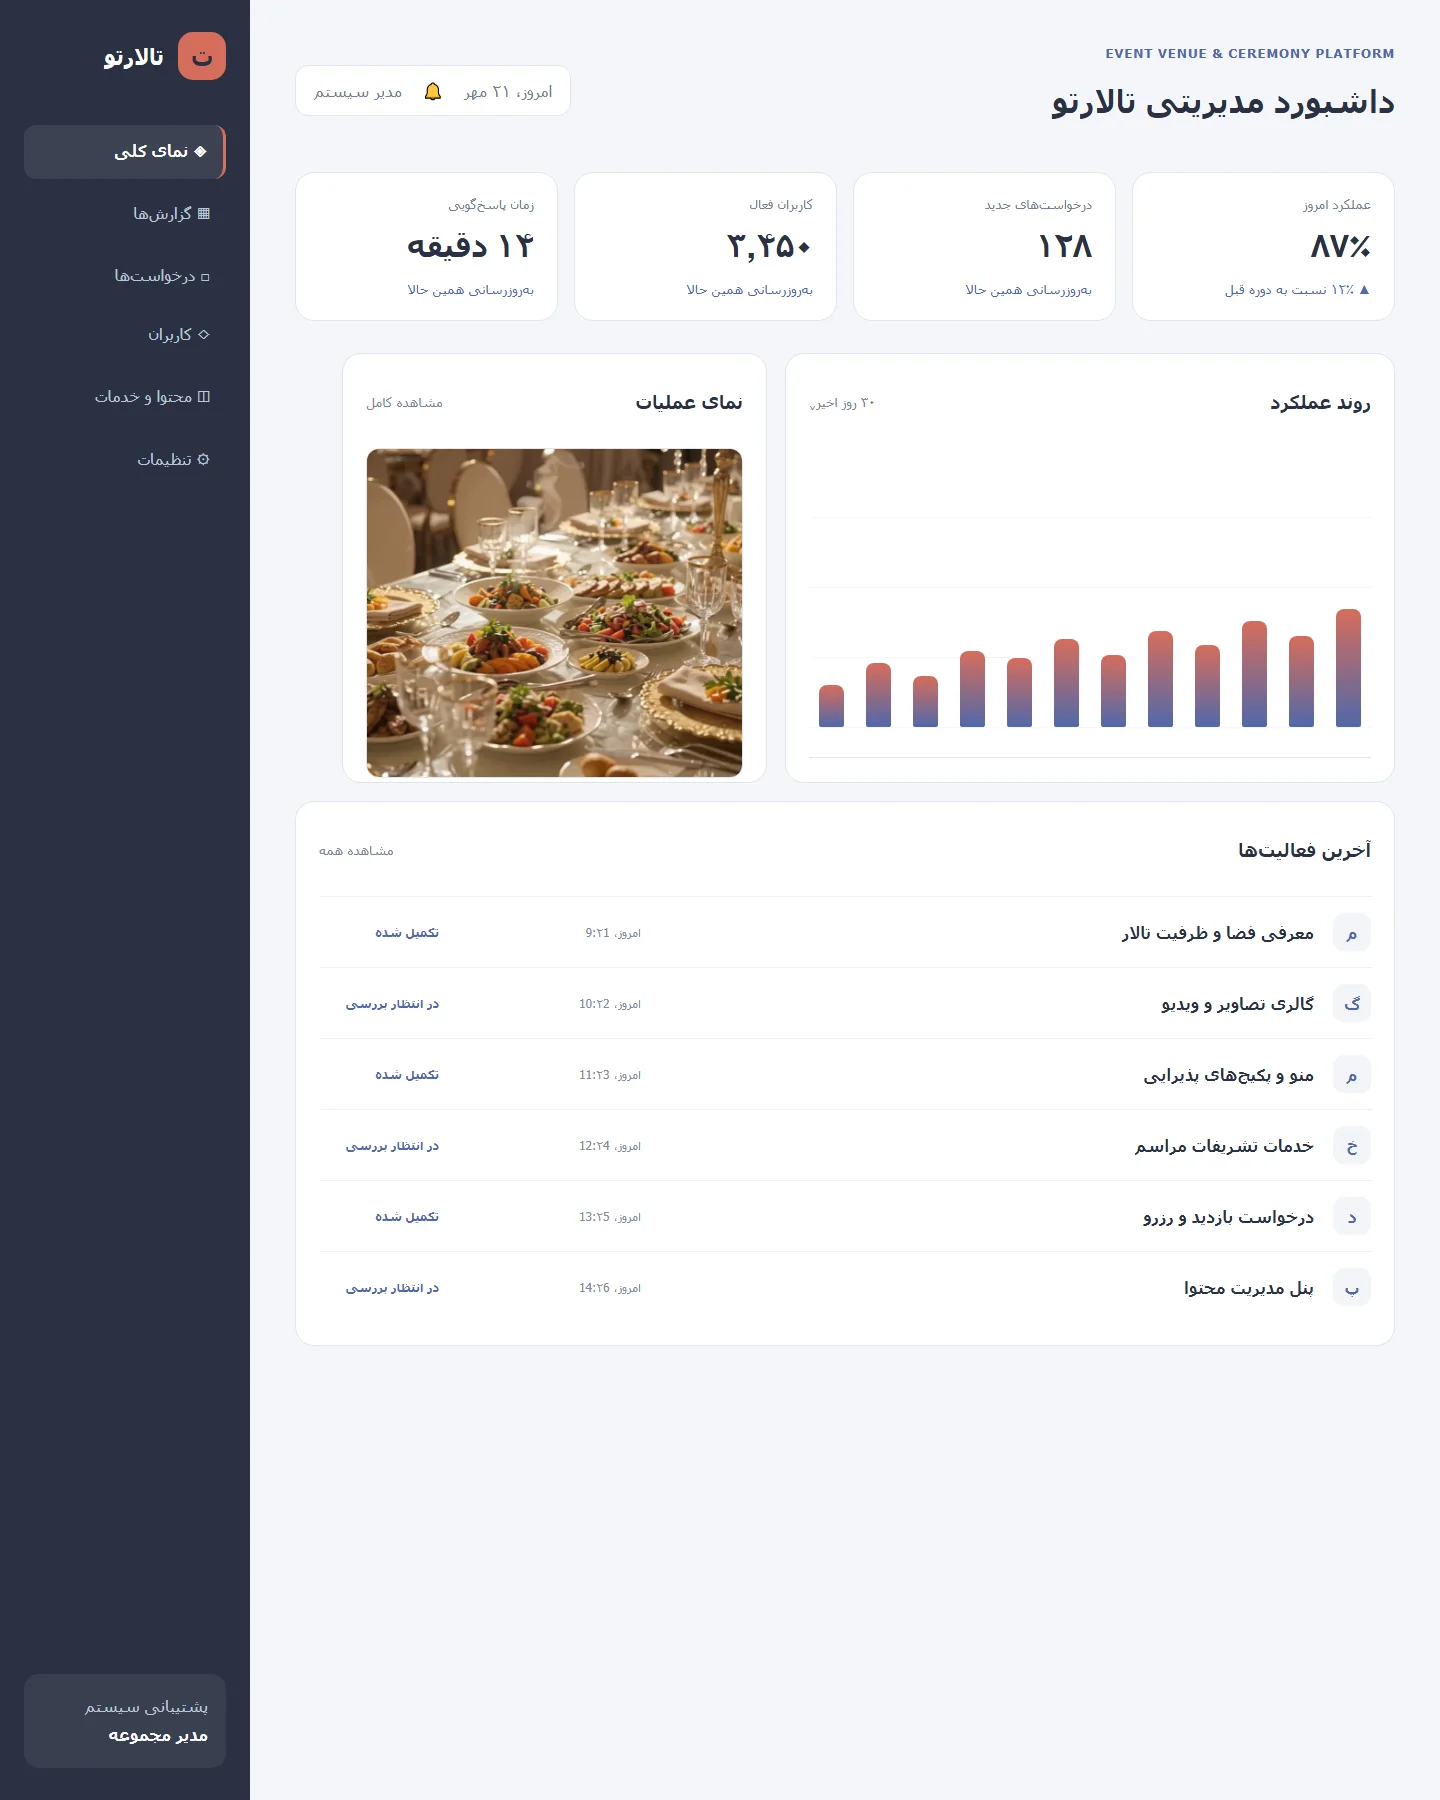Screen dimensions: 1440x1800
Task: Click در انتظار بررسی status of پنل مدیریت محتوا
Action: (x=392, y=1288)
